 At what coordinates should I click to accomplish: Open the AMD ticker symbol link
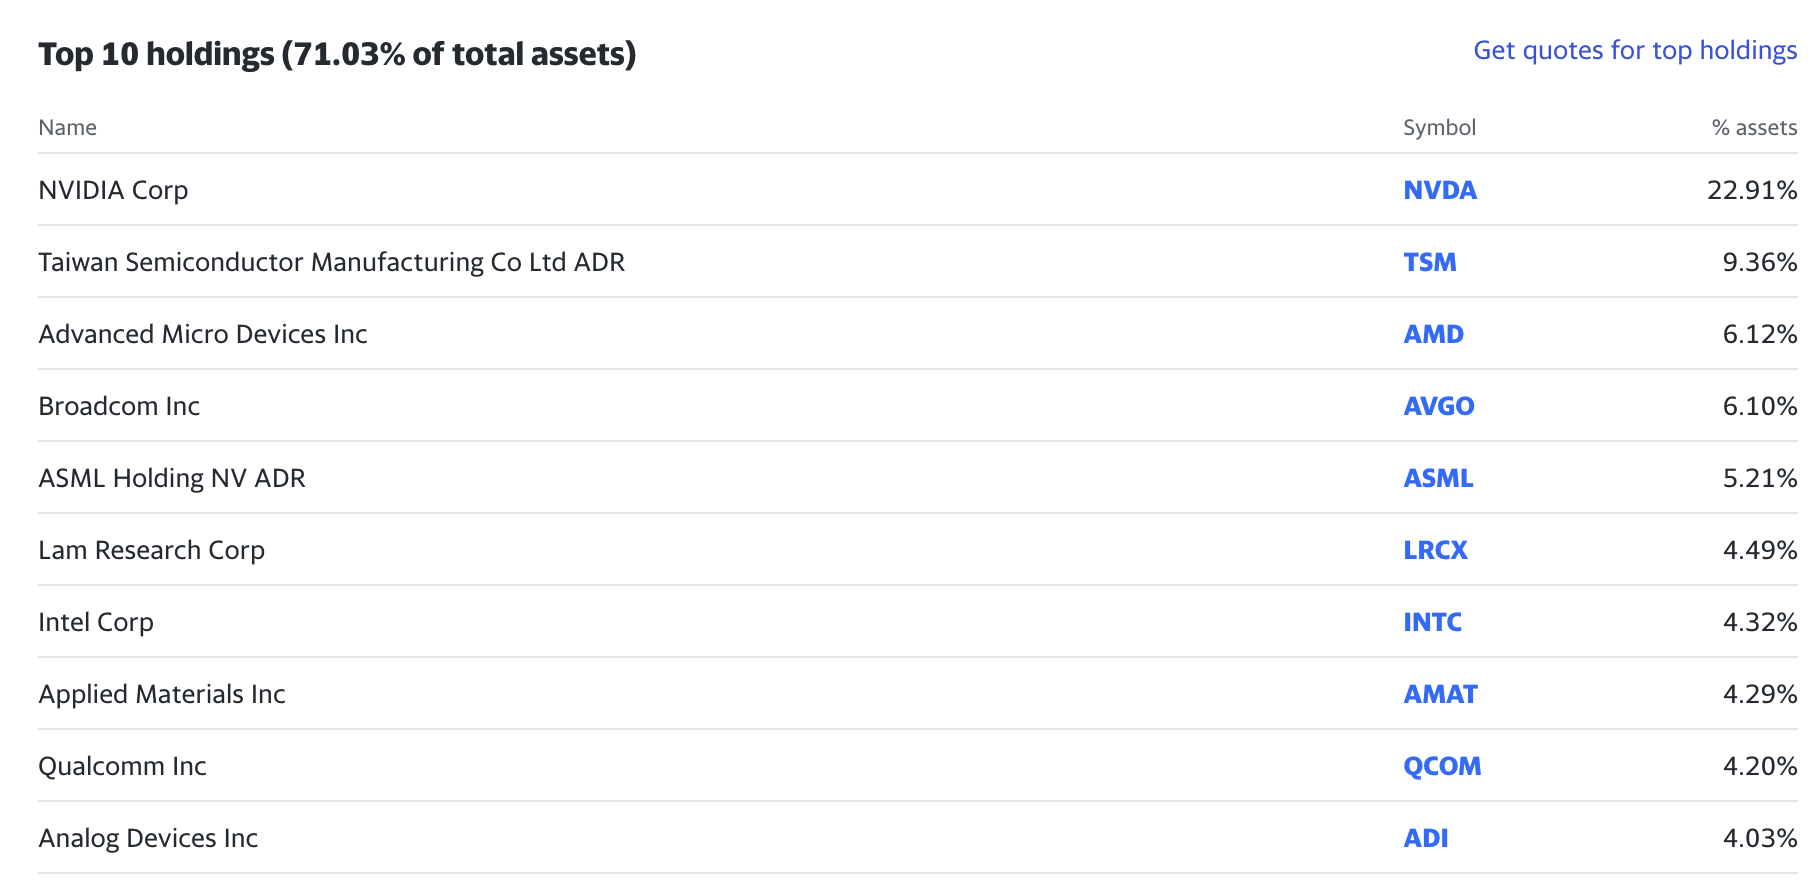click(x=1433, y=334)
